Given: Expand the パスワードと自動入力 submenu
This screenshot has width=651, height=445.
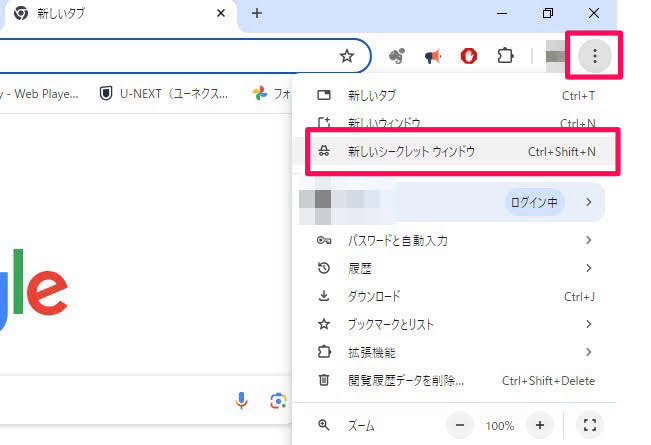Looking at the screenshot, I should click(589, 240).
